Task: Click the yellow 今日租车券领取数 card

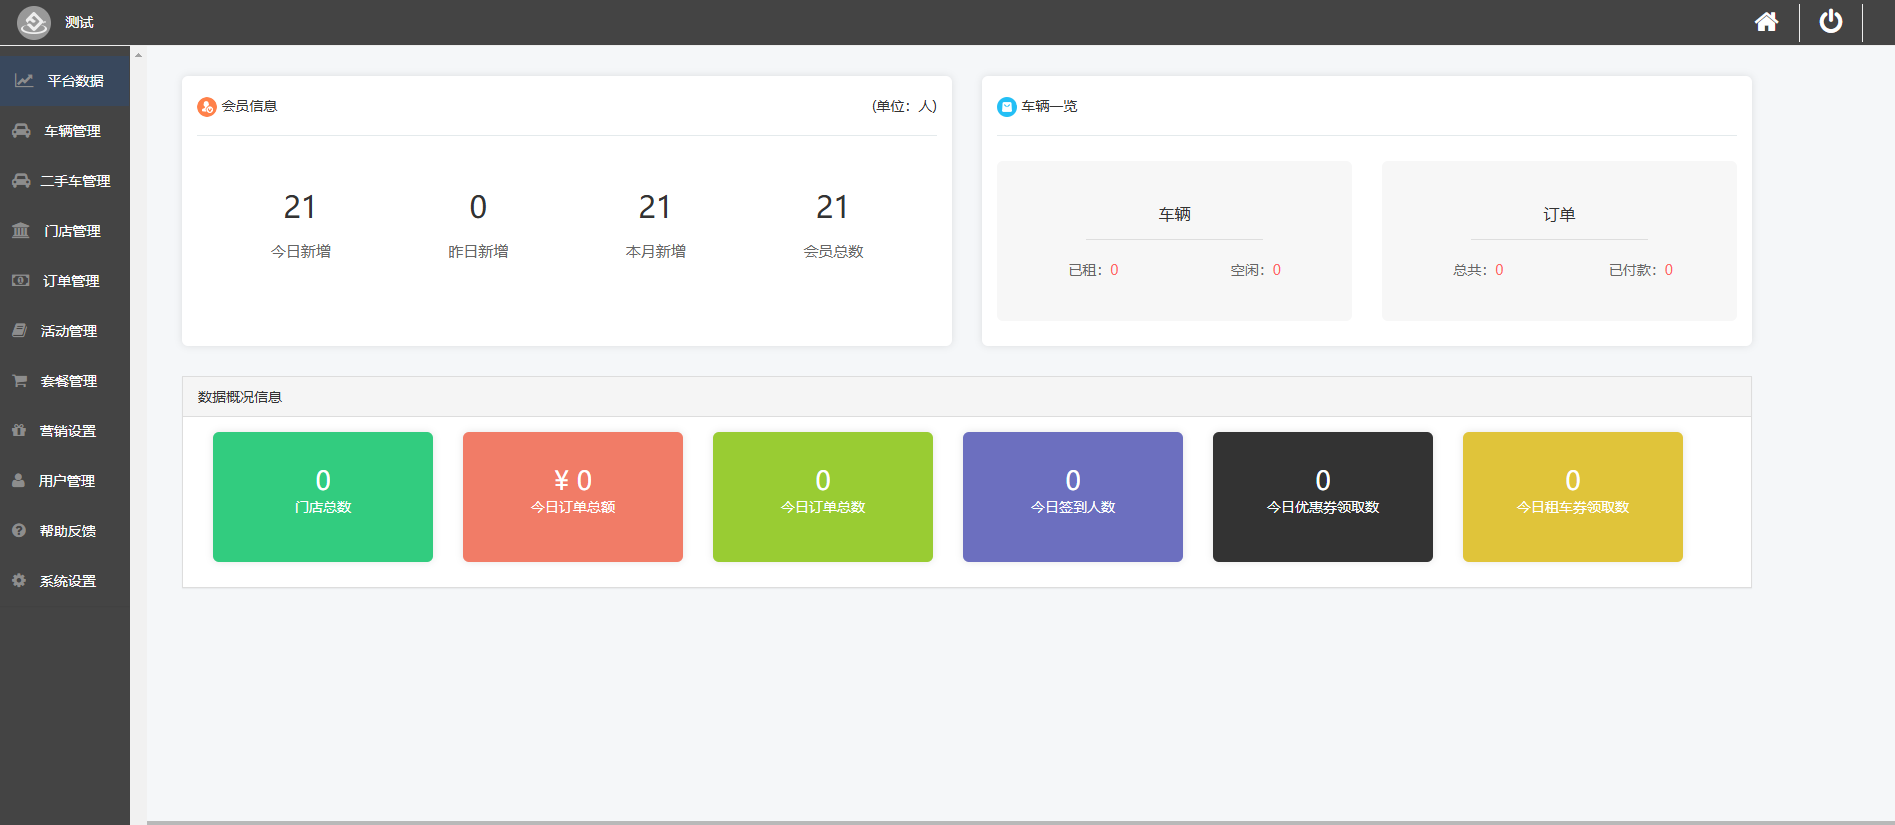Action: [1573, 497]
